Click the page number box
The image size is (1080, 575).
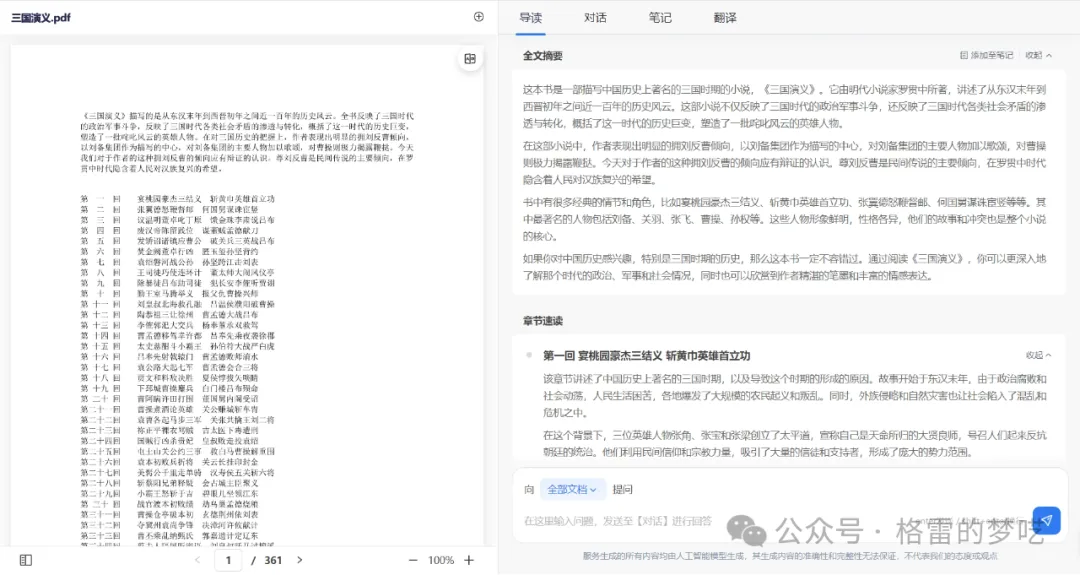[x=229, y=560]
